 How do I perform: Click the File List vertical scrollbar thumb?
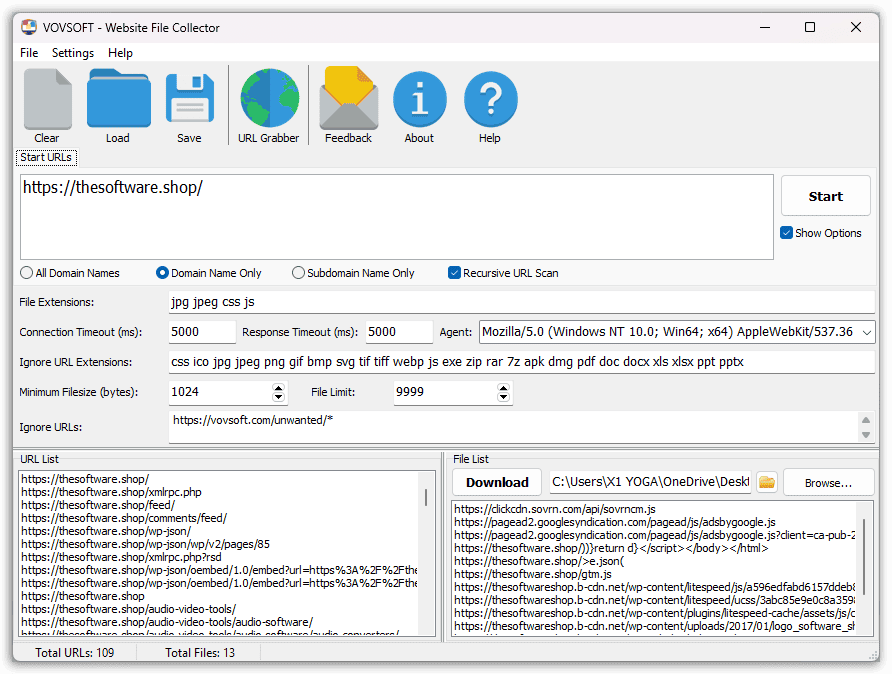pyautogui.click(x=864, y=556)
